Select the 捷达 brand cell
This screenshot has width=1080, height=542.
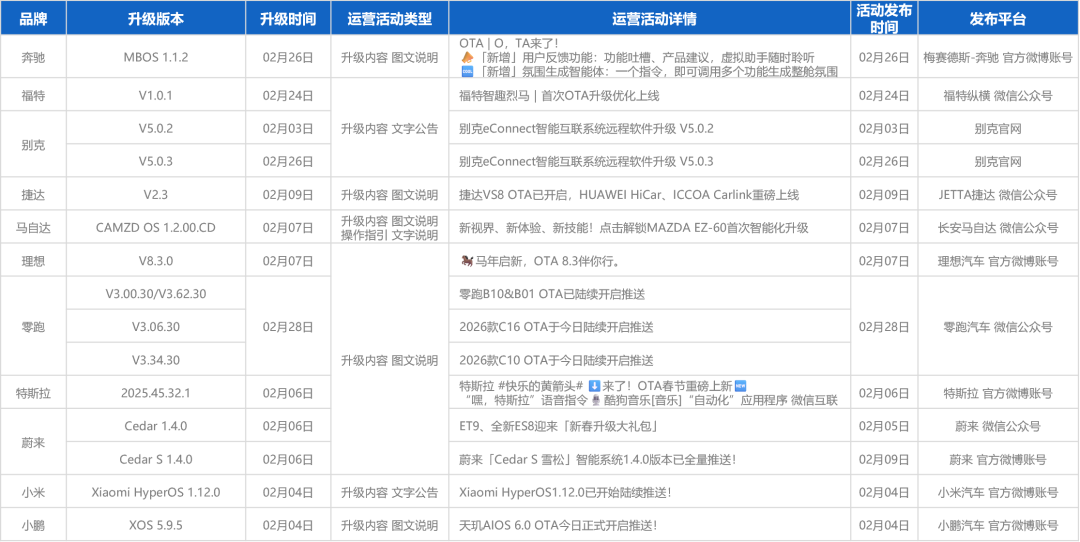tap(33, 194)
